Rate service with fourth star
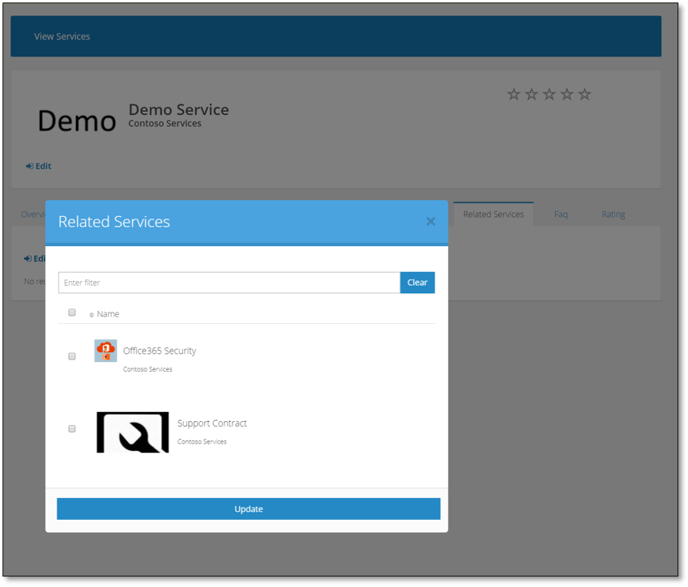The height and width of the screenshot is (587, 688). 567,94
